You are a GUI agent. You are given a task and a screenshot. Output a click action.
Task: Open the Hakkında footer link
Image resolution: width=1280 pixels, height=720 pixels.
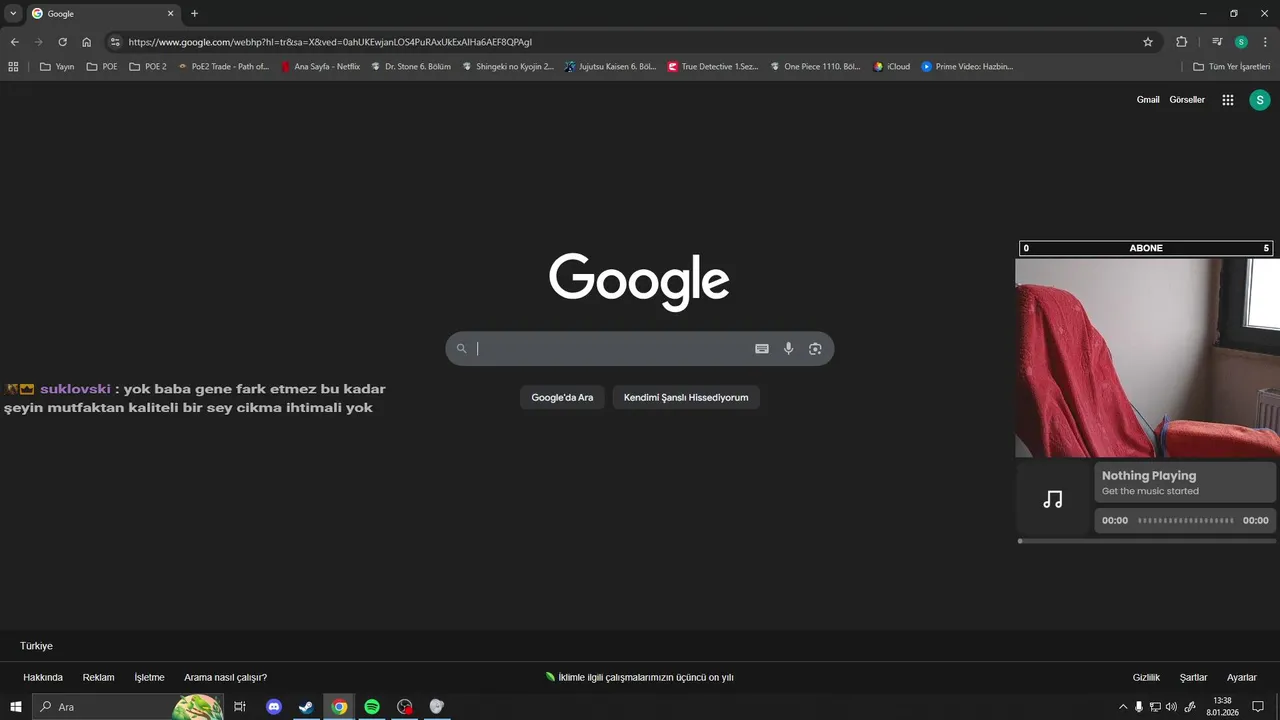tap(43, 677)
